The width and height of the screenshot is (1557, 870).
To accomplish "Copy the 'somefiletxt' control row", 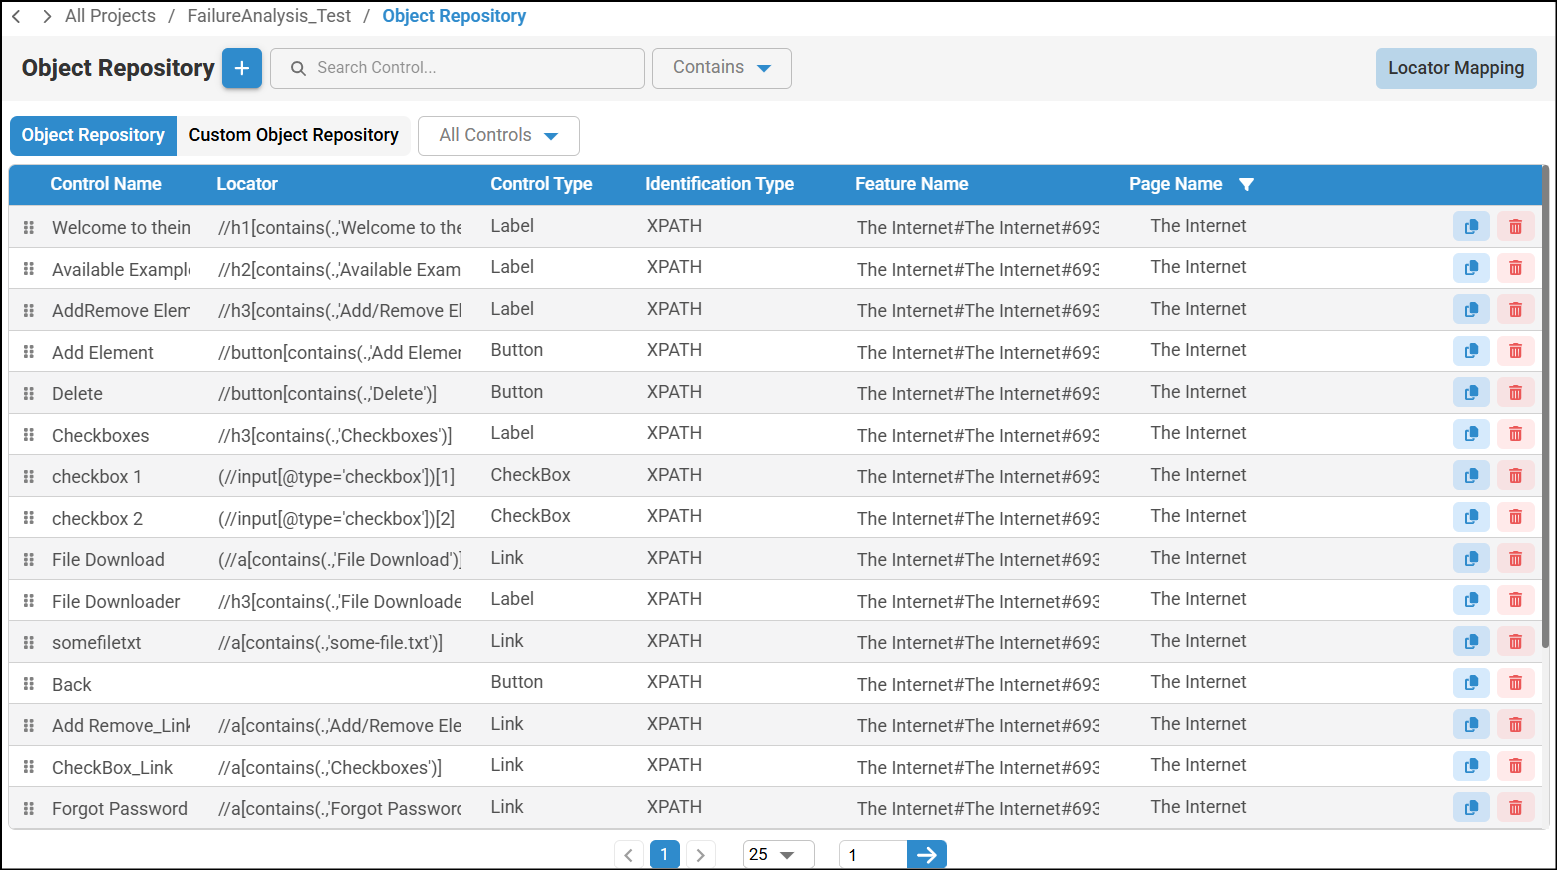I will [x=1471, y=642].
